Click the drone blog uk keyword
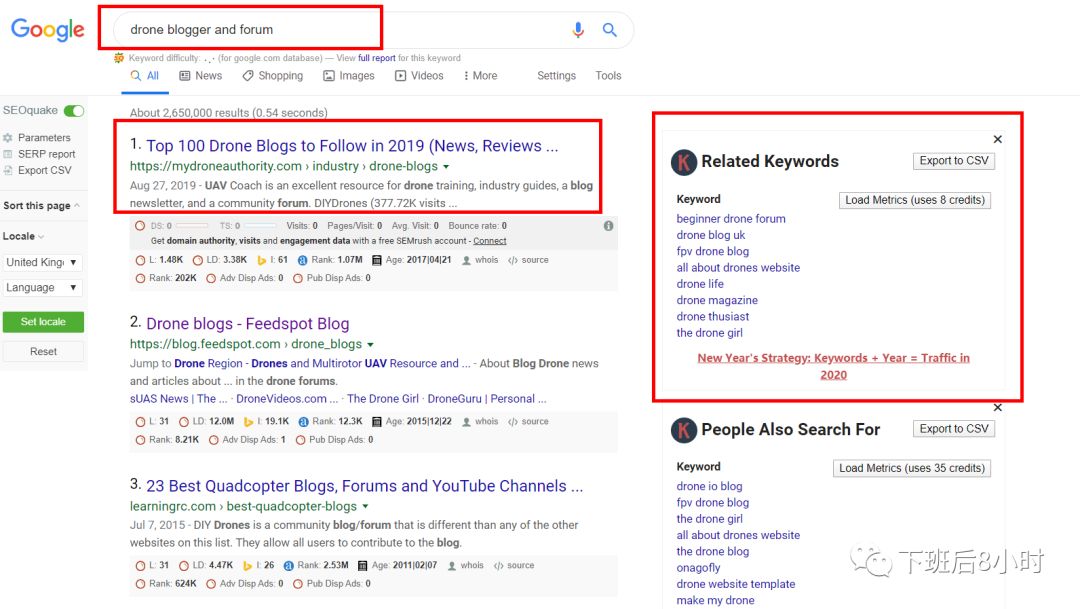Screen dimensions: 1080x609 coord(711,235)
